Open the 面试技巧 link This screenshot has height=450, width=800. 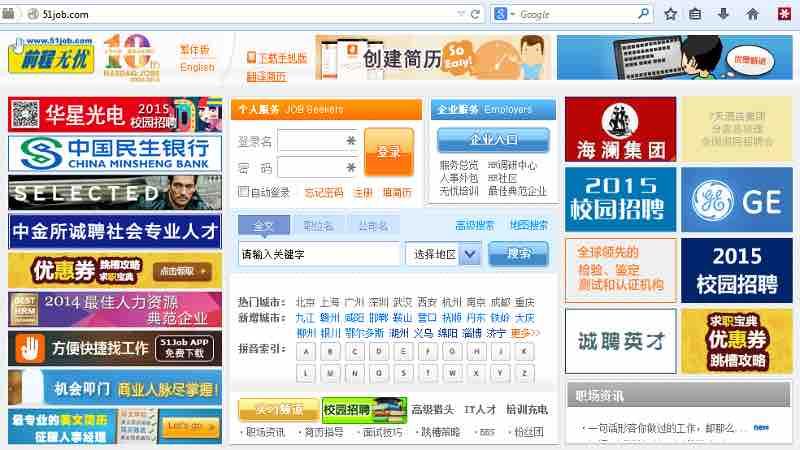(382, 432)
